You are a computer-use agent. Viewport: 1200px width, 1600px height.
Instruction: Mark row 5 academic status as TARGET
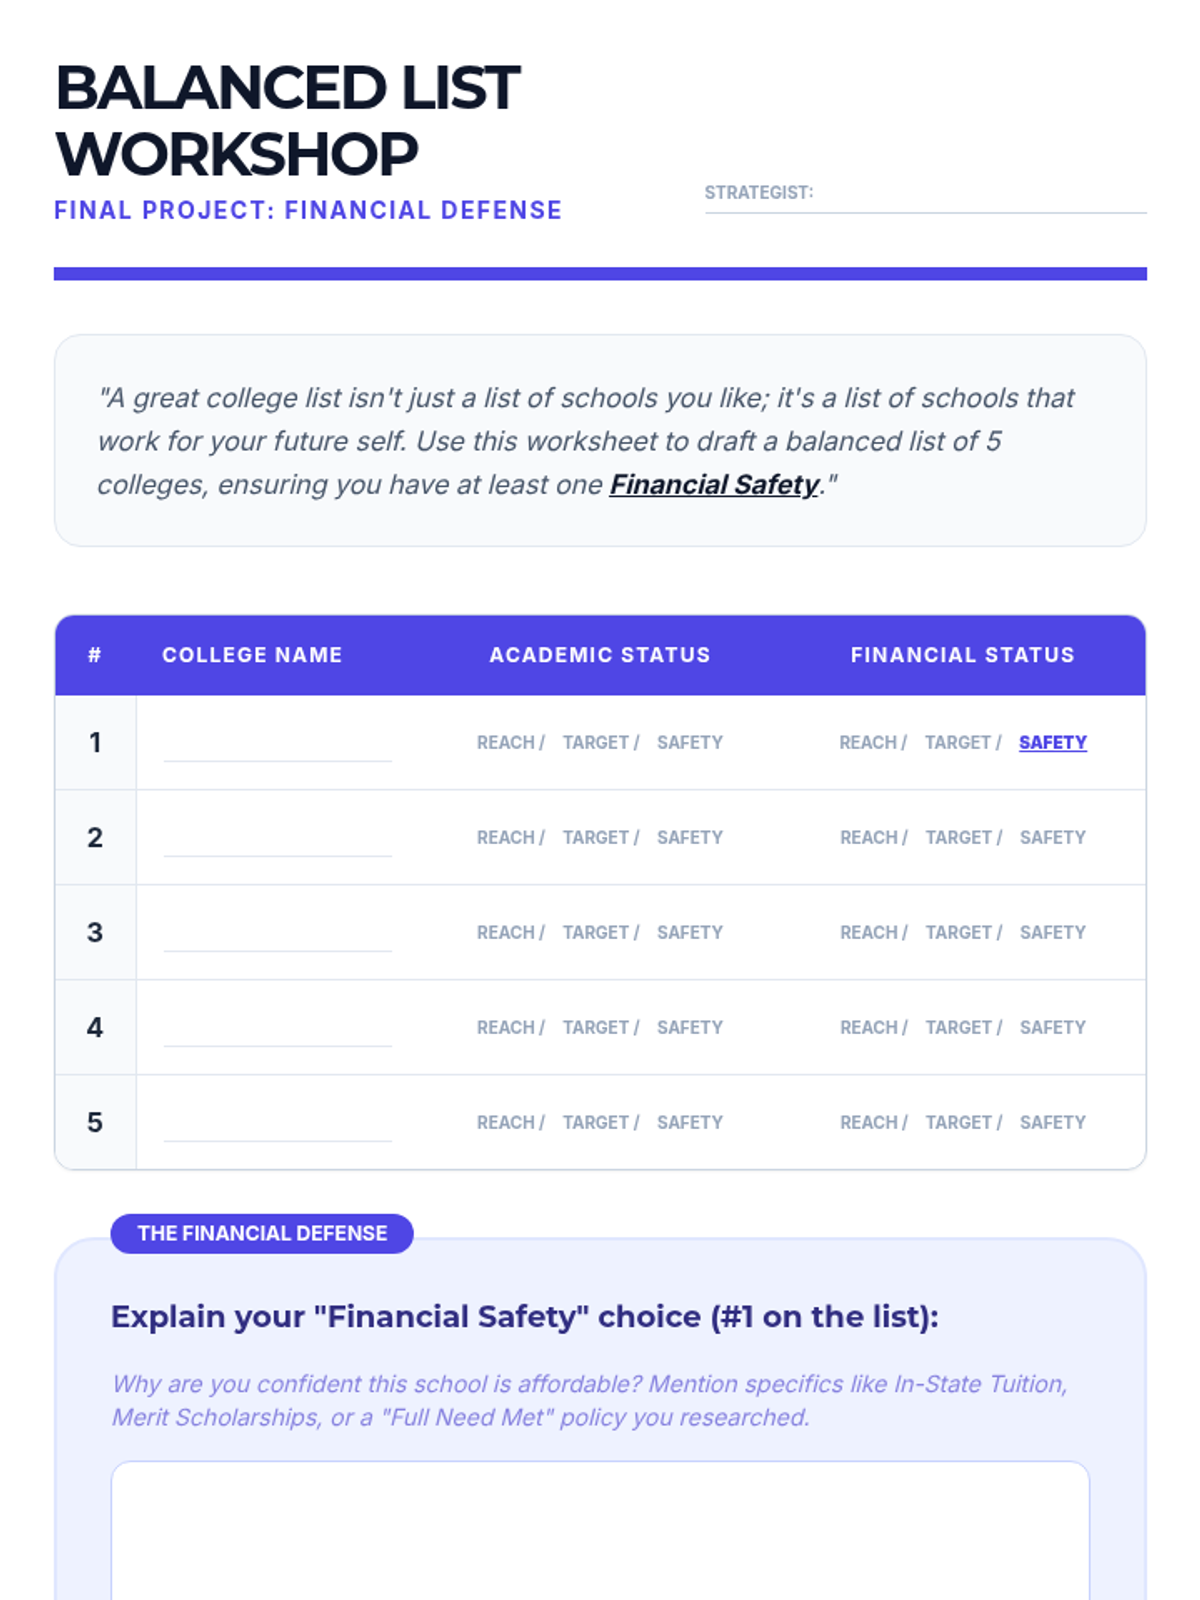[x=596, y=1123]
